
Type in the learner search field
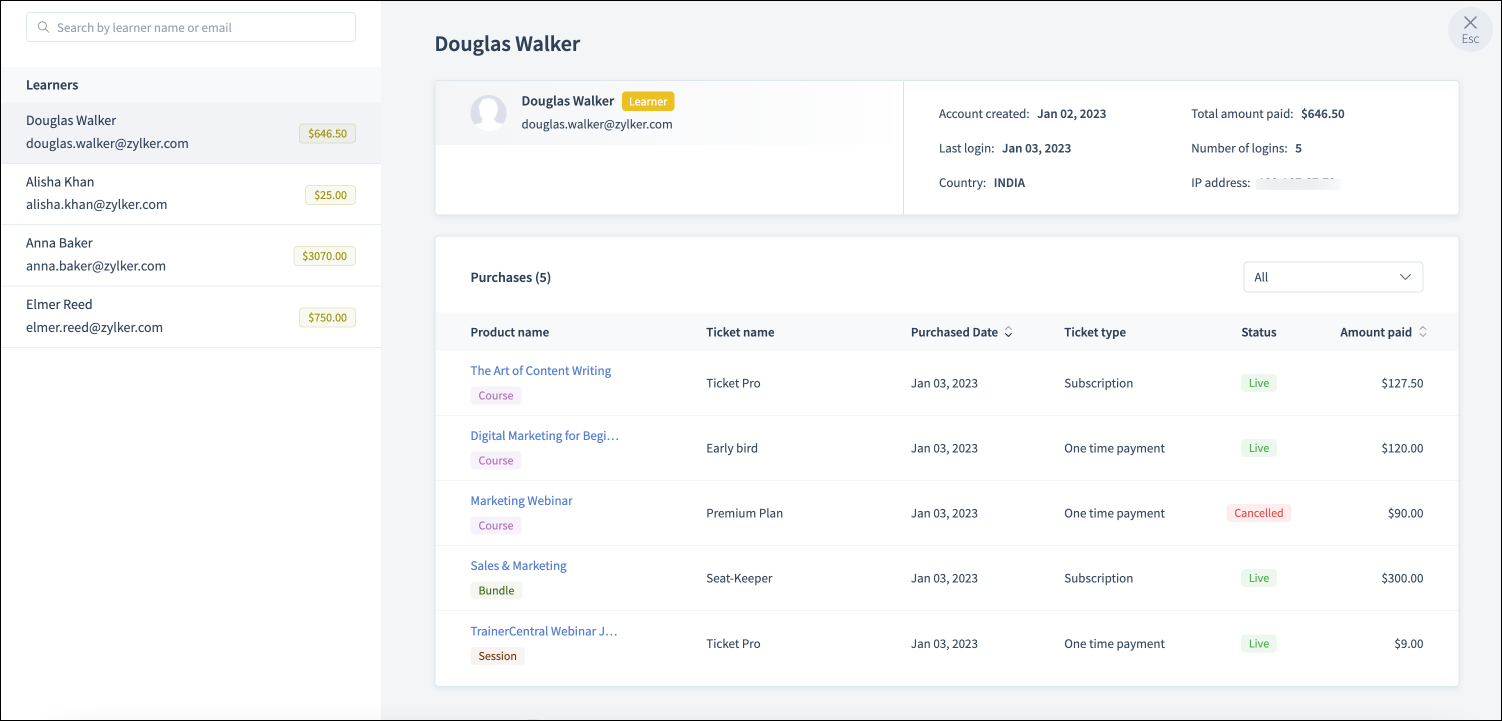(200, 28)
